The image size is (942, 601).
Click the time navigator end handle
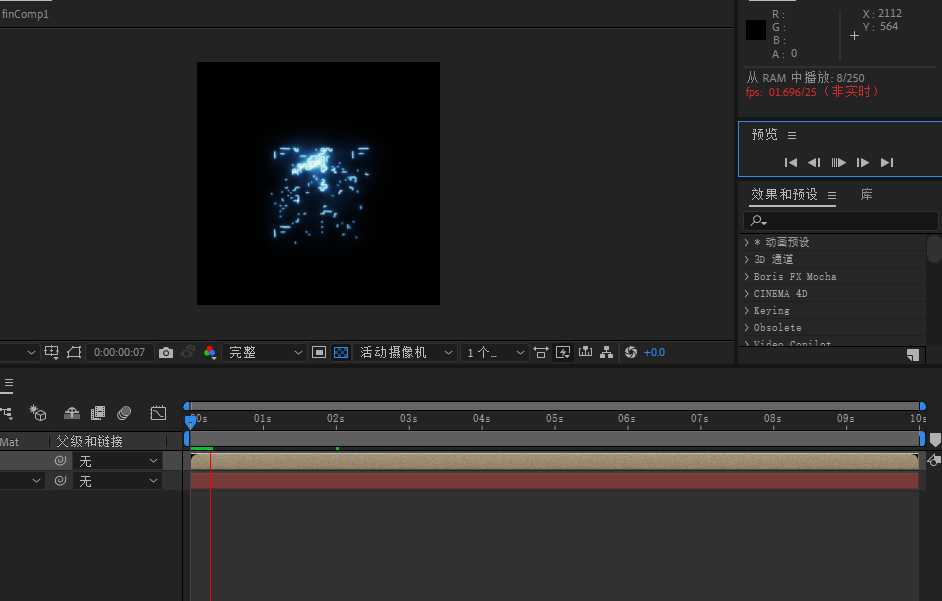click(922, 406)
